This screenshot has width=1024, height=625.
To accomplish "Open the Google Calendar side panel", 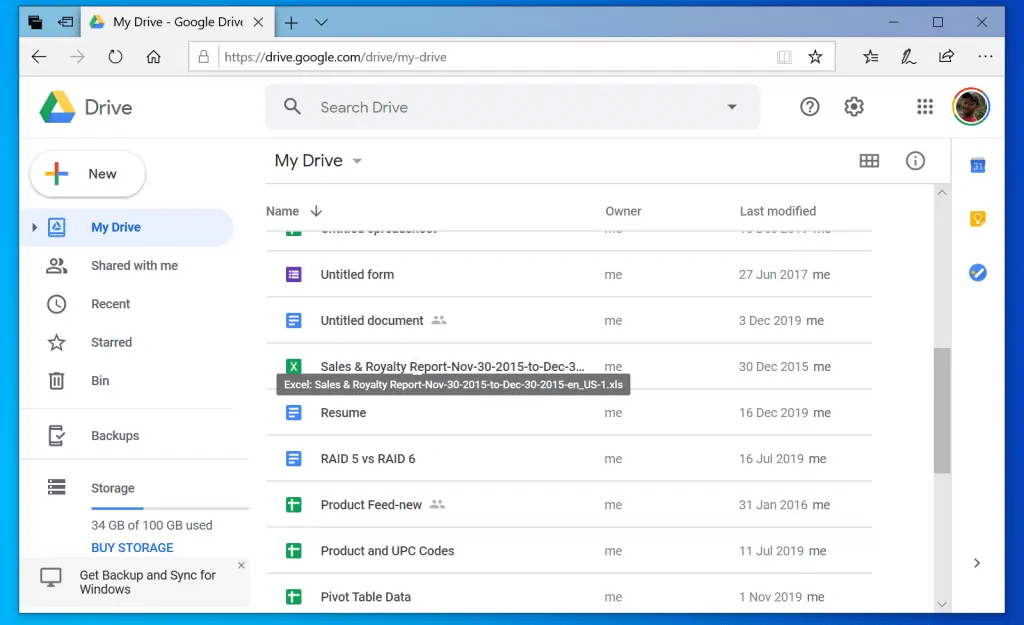I will pyautogui.click(x=977, y=165).
